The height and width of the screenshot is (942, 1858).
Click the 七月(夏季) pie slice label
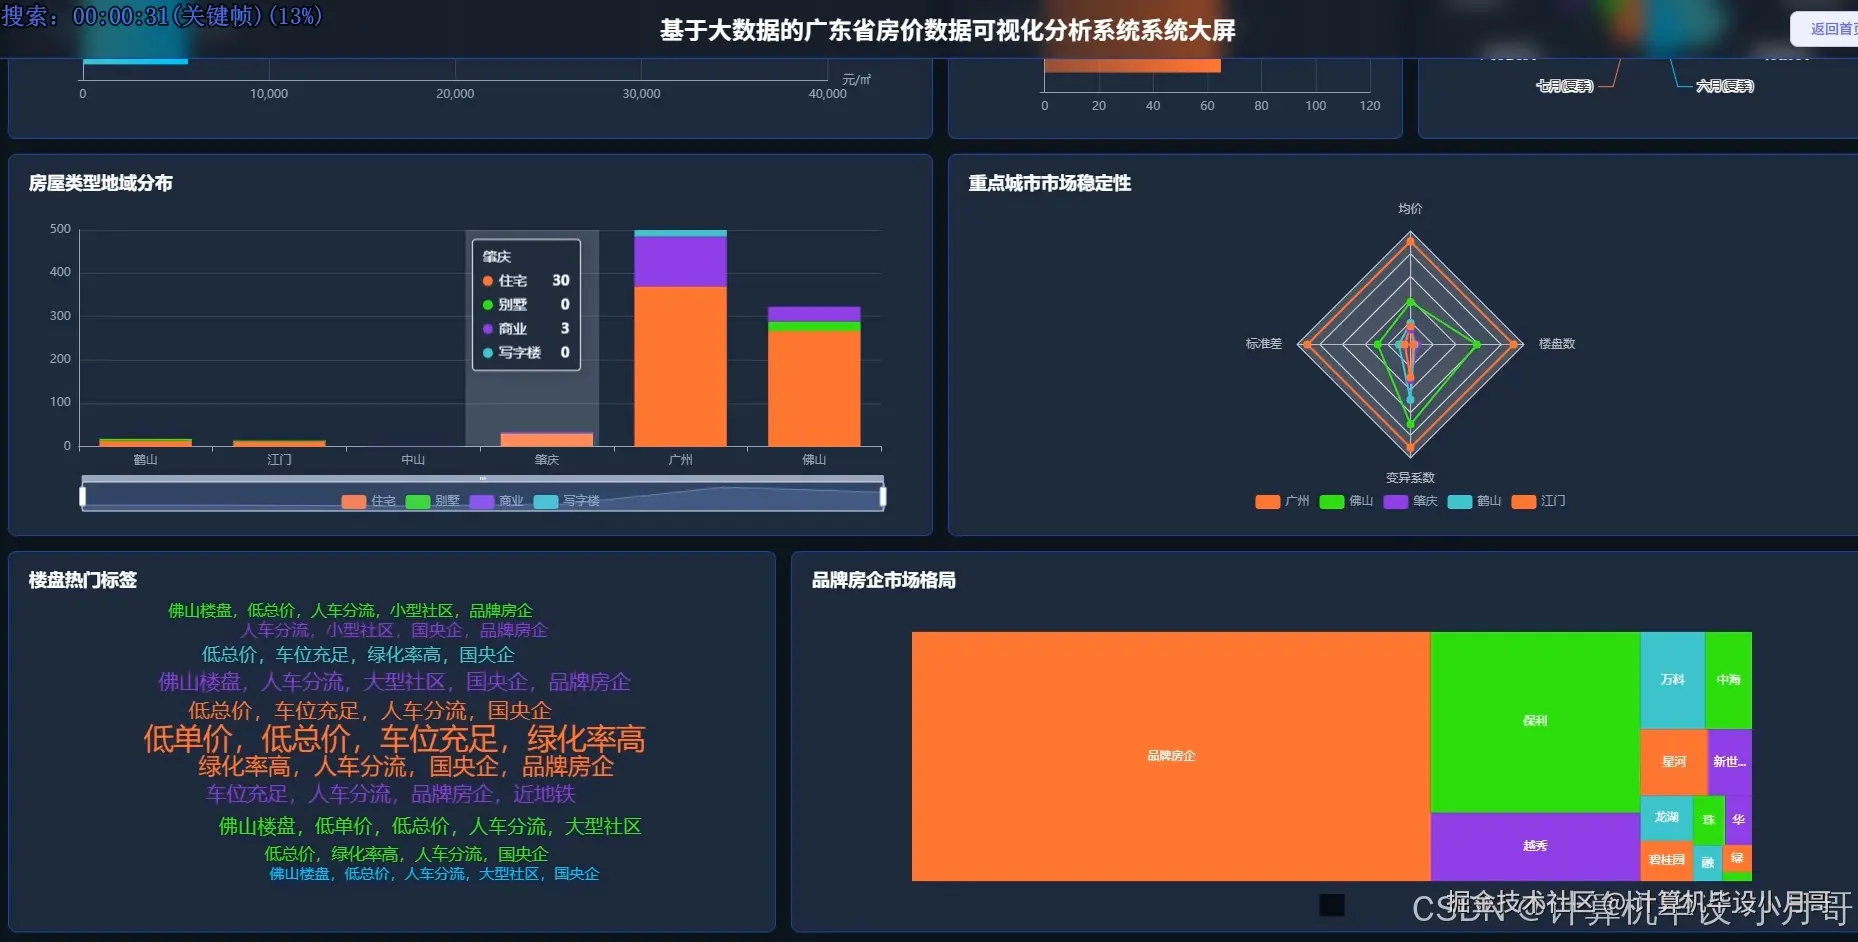[x=1563, y=85]
